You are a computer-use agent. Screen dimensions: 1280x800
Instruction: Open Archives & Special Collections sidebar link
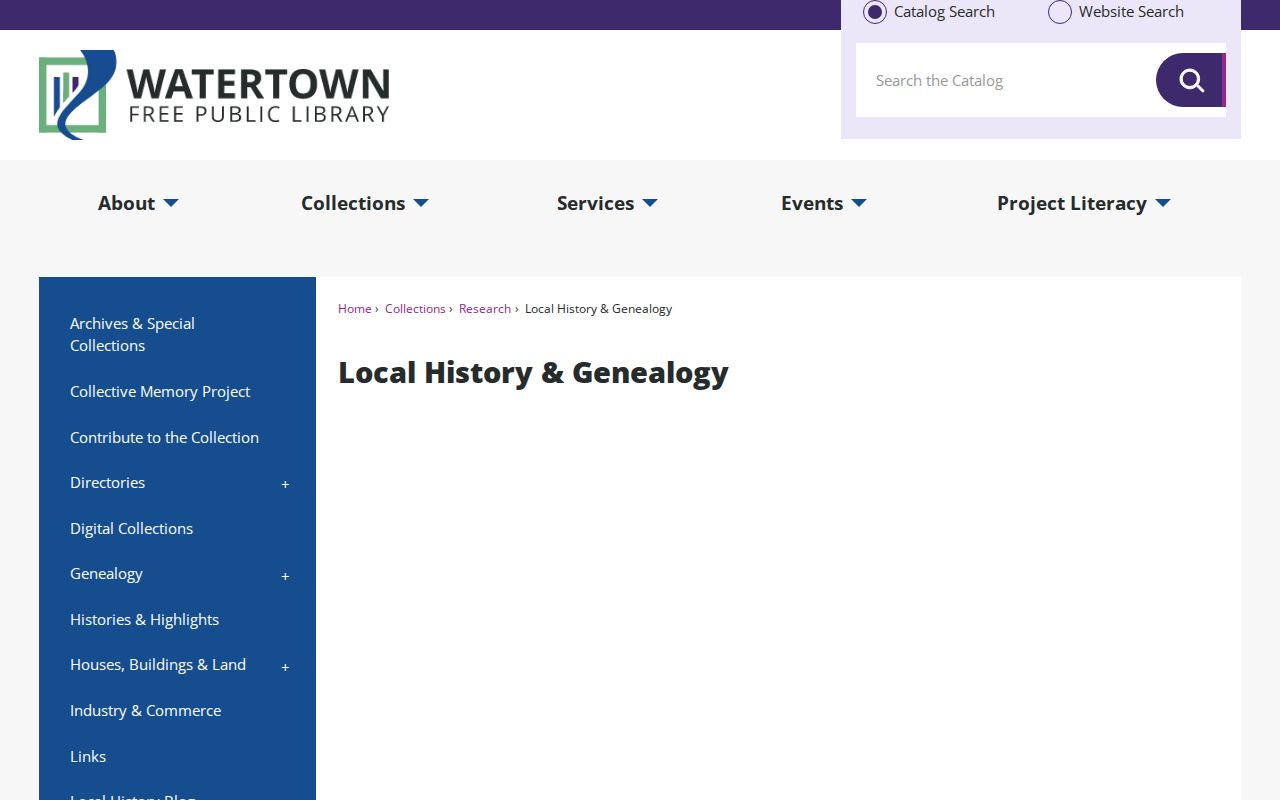[x=132, y=334]
